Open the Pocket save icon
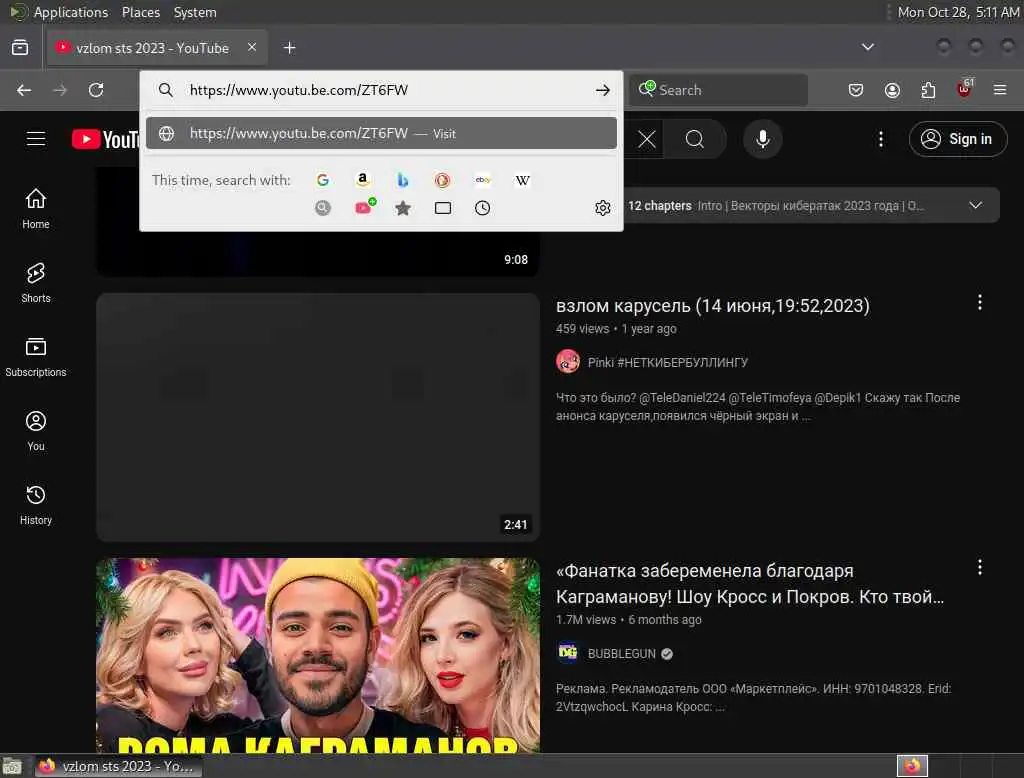Image resolution: width=1024 pixels, height=778 pixels. [x=856, y=90]
